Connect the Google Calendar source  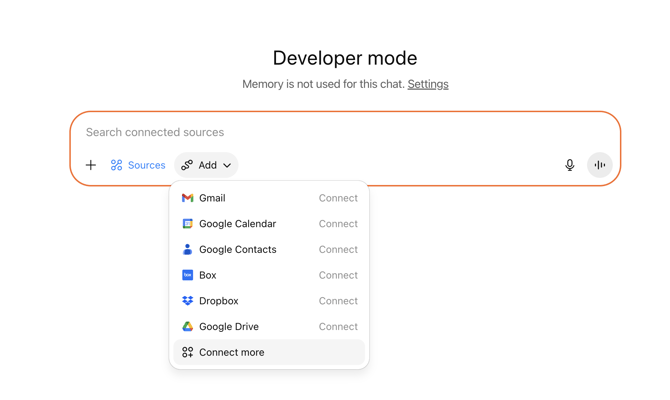click(338, 224)
